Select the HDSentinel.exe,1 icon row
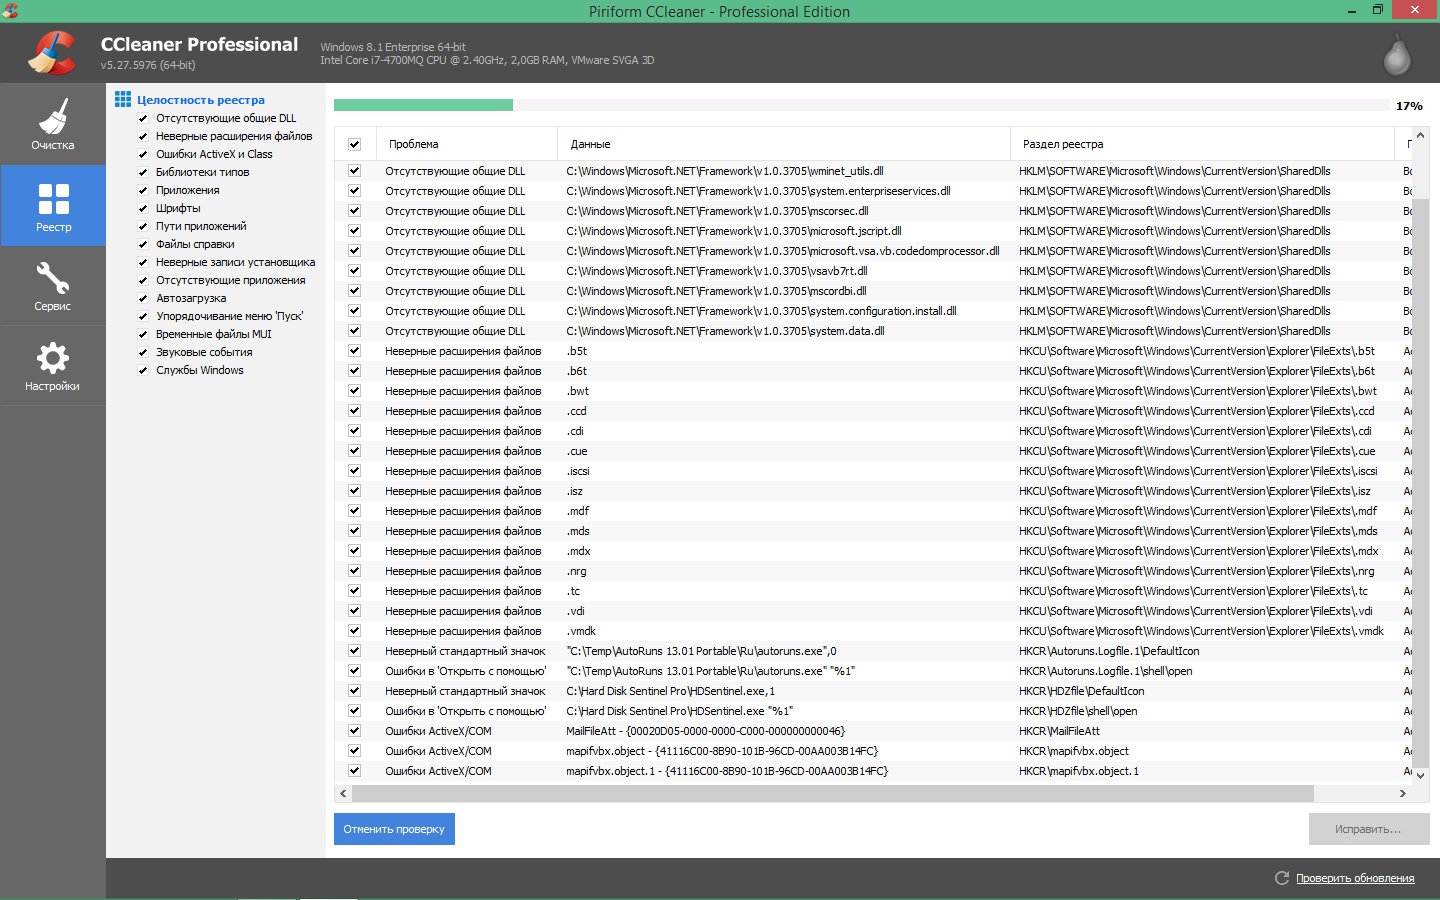The height and width of the screenshot is (900, 1440). point(873,691)
